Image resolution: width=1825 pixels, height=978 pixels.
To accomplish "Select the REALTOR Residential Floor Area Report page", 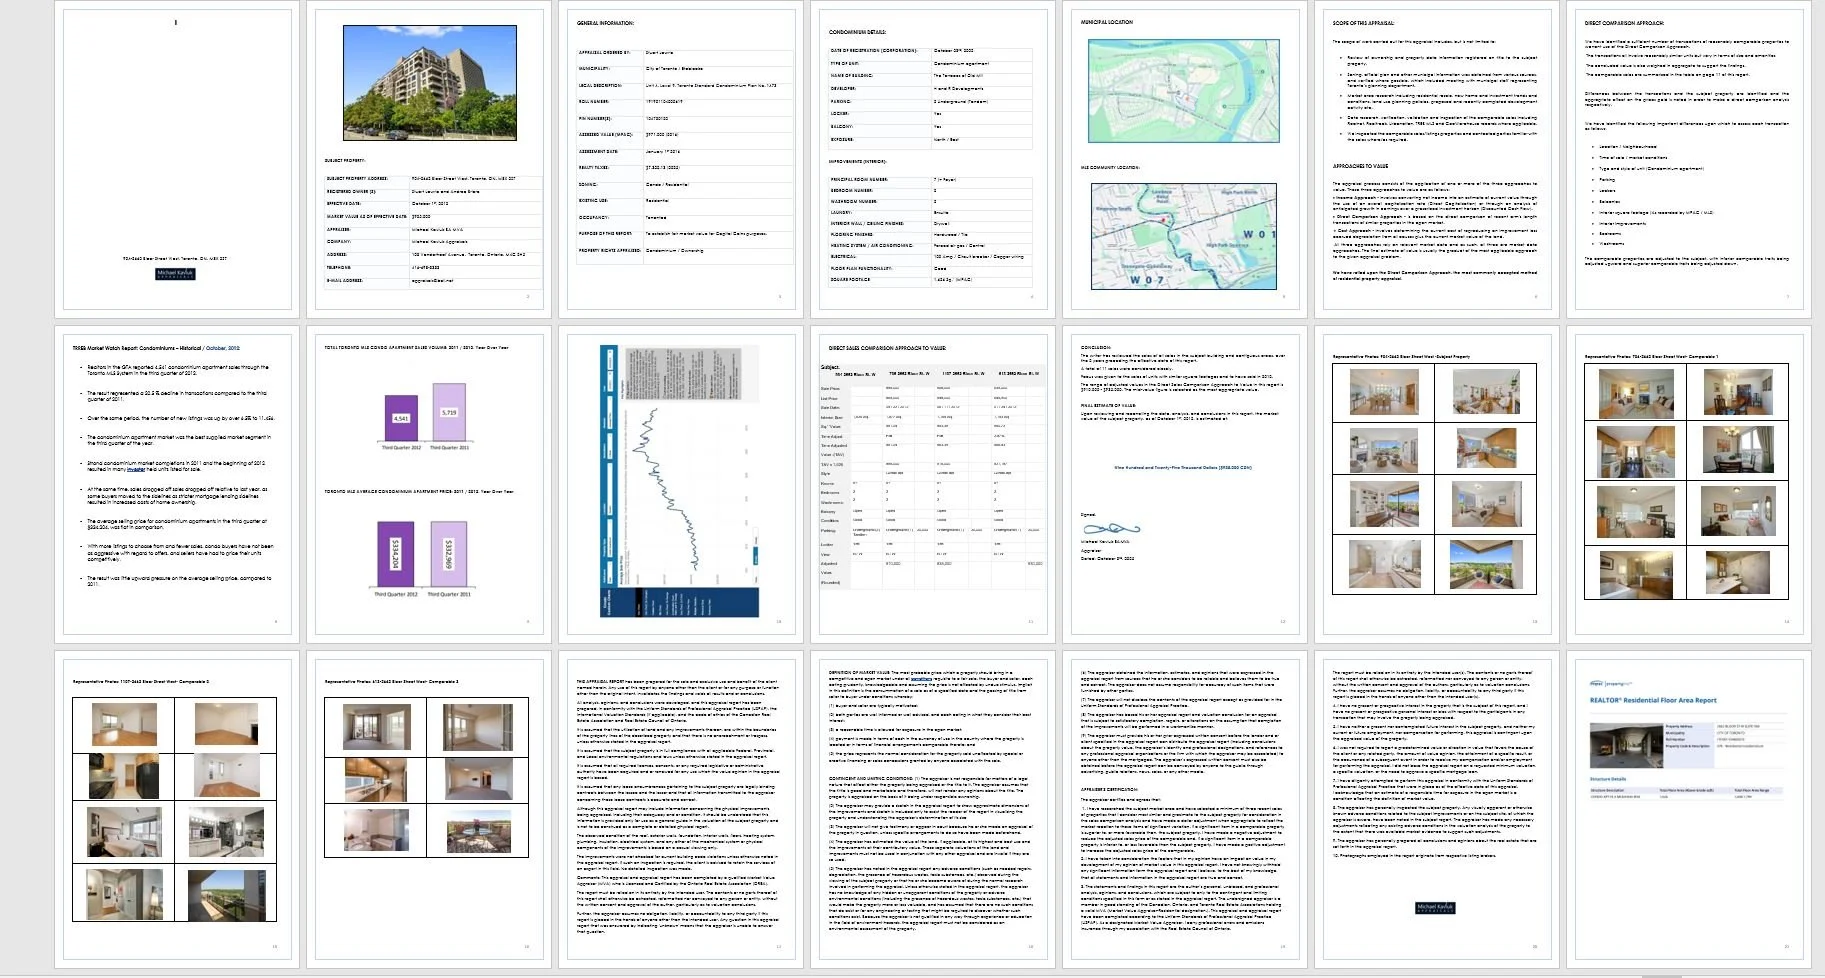I will tap(1689, 808).
